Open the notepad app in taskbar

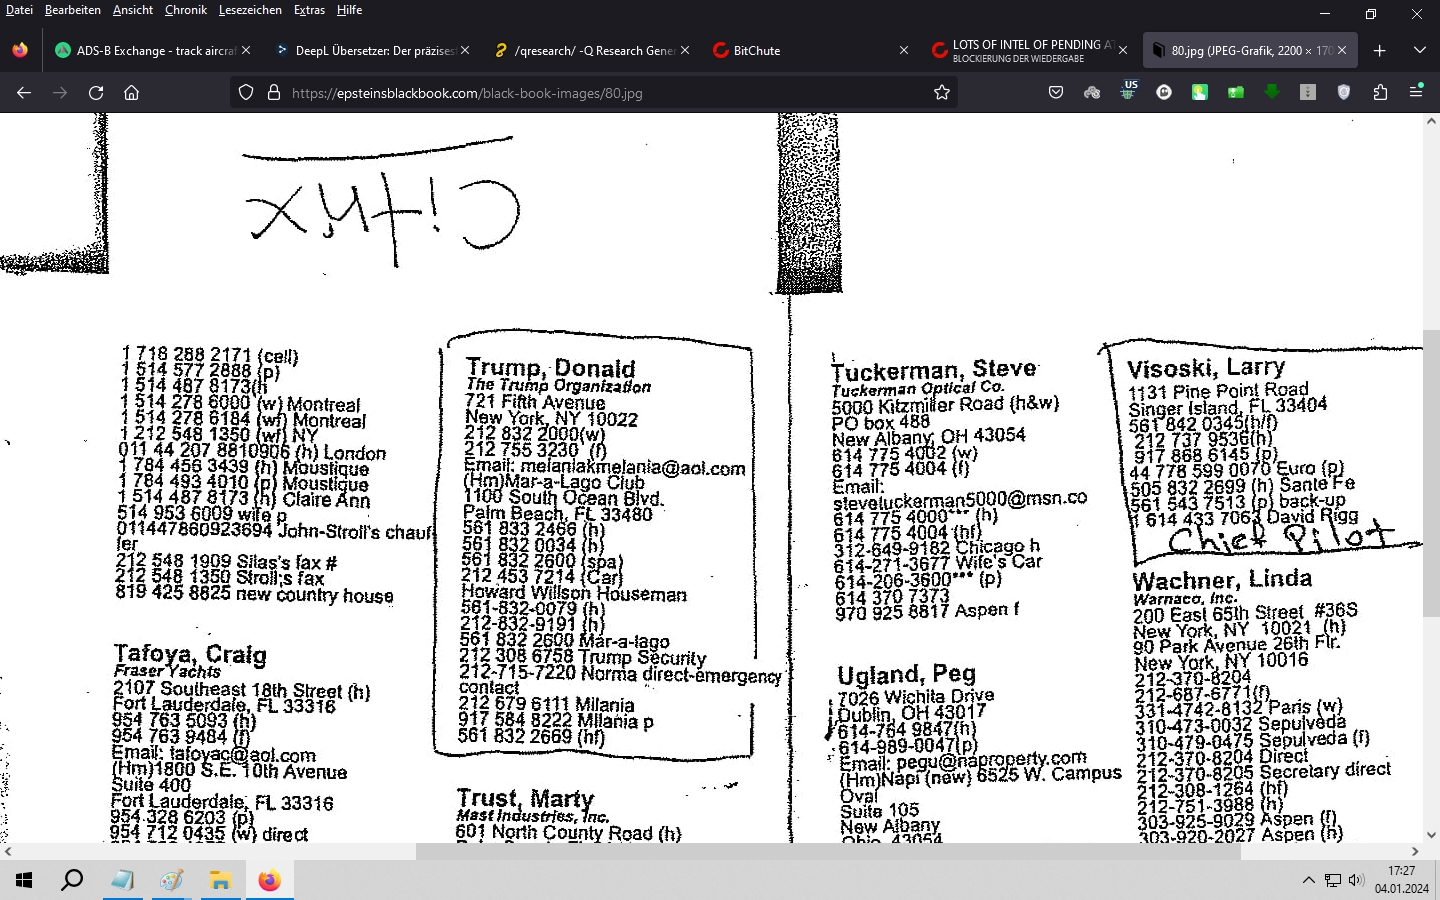pos(122,880)
